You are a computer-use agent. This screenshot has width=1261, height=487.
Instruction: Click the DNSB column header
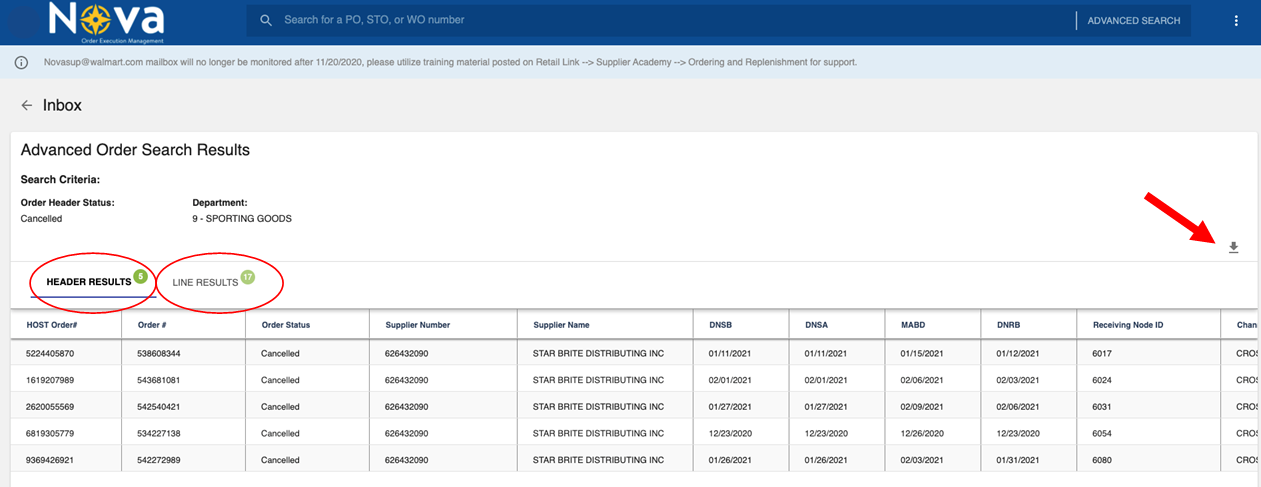[720, 325]
